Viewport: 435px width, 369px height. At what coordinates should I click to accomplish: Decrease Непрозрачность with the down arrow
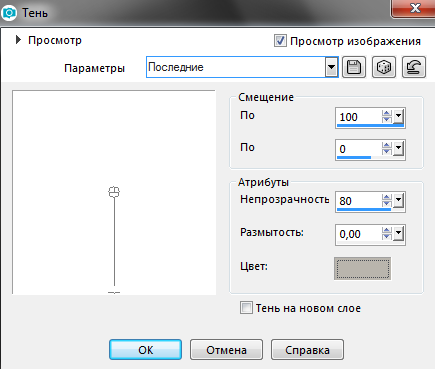point(387,204)
